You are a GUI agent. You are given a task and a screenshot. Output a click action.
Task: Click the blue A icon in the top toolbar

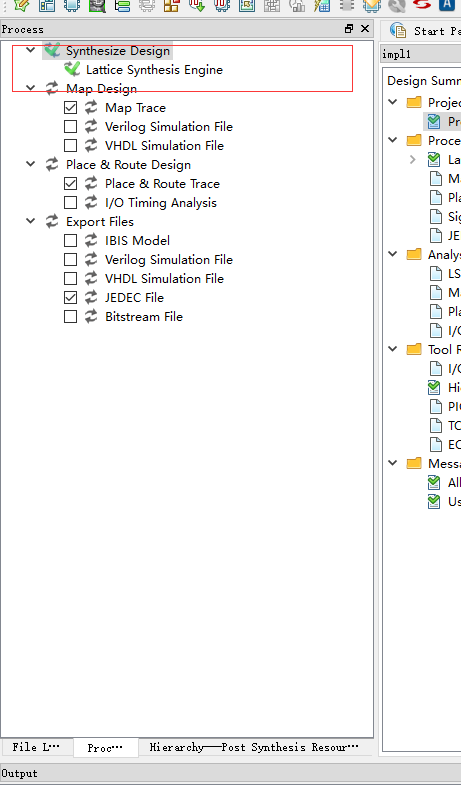pyautogui.click(x=446, y=5)
